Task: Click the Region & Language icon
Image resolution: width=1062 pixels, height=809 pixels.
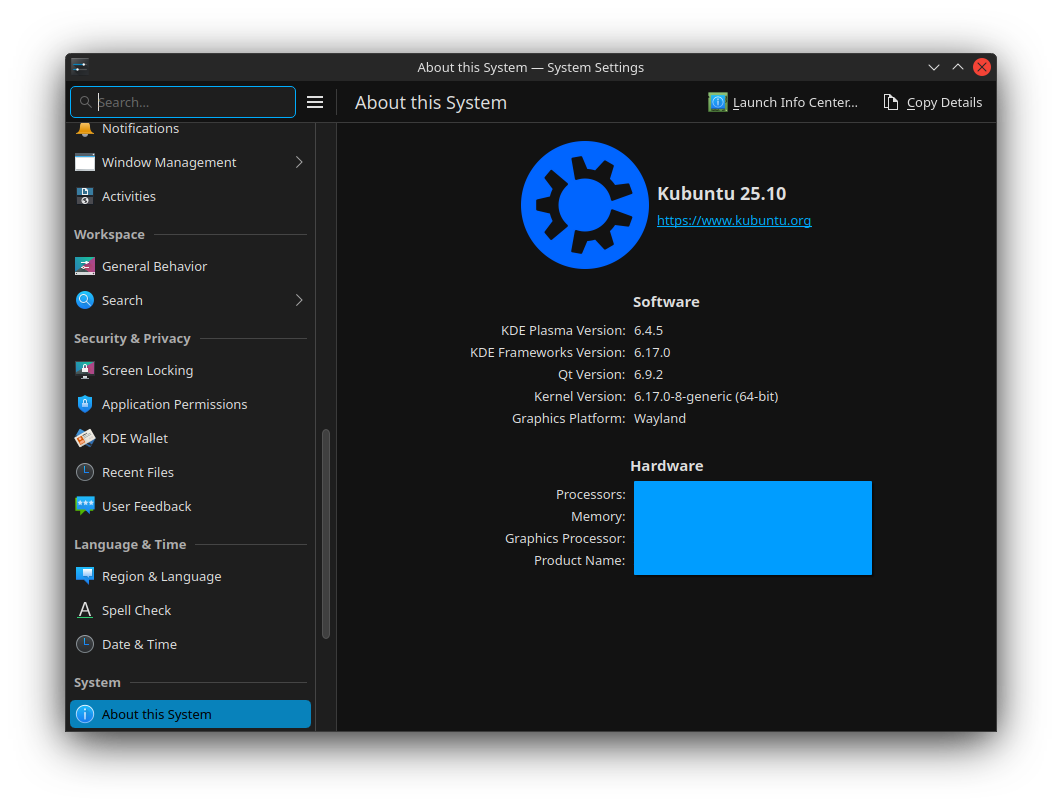Action: [x=85, y=577]
